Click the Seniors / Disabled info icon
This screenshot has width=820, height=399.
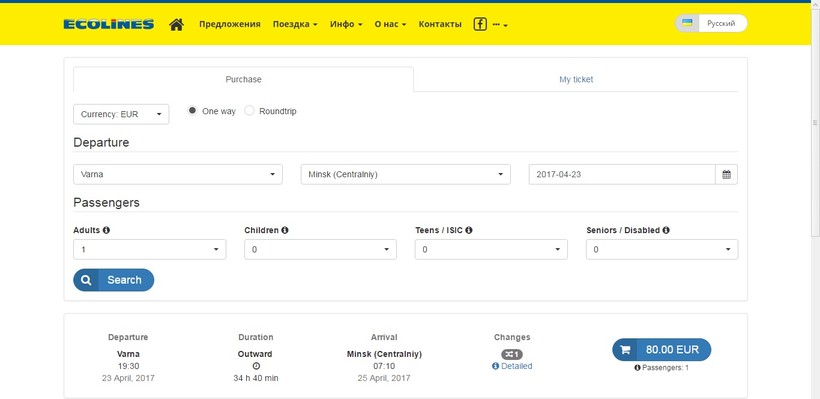click(x=666, y=230)
